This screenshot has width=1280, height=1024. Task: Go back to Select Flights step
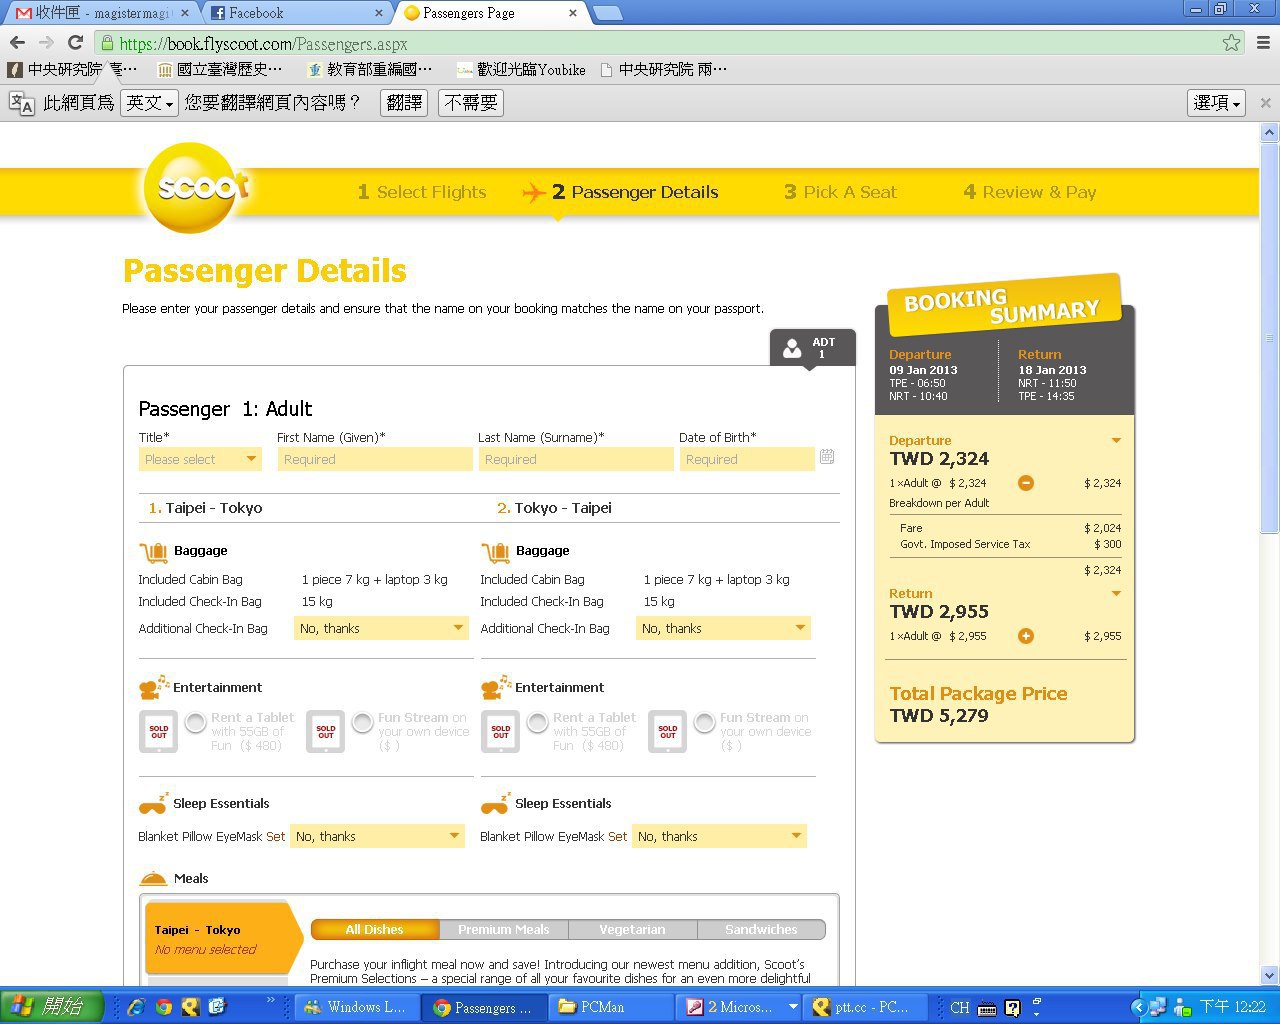coord(422,192)
